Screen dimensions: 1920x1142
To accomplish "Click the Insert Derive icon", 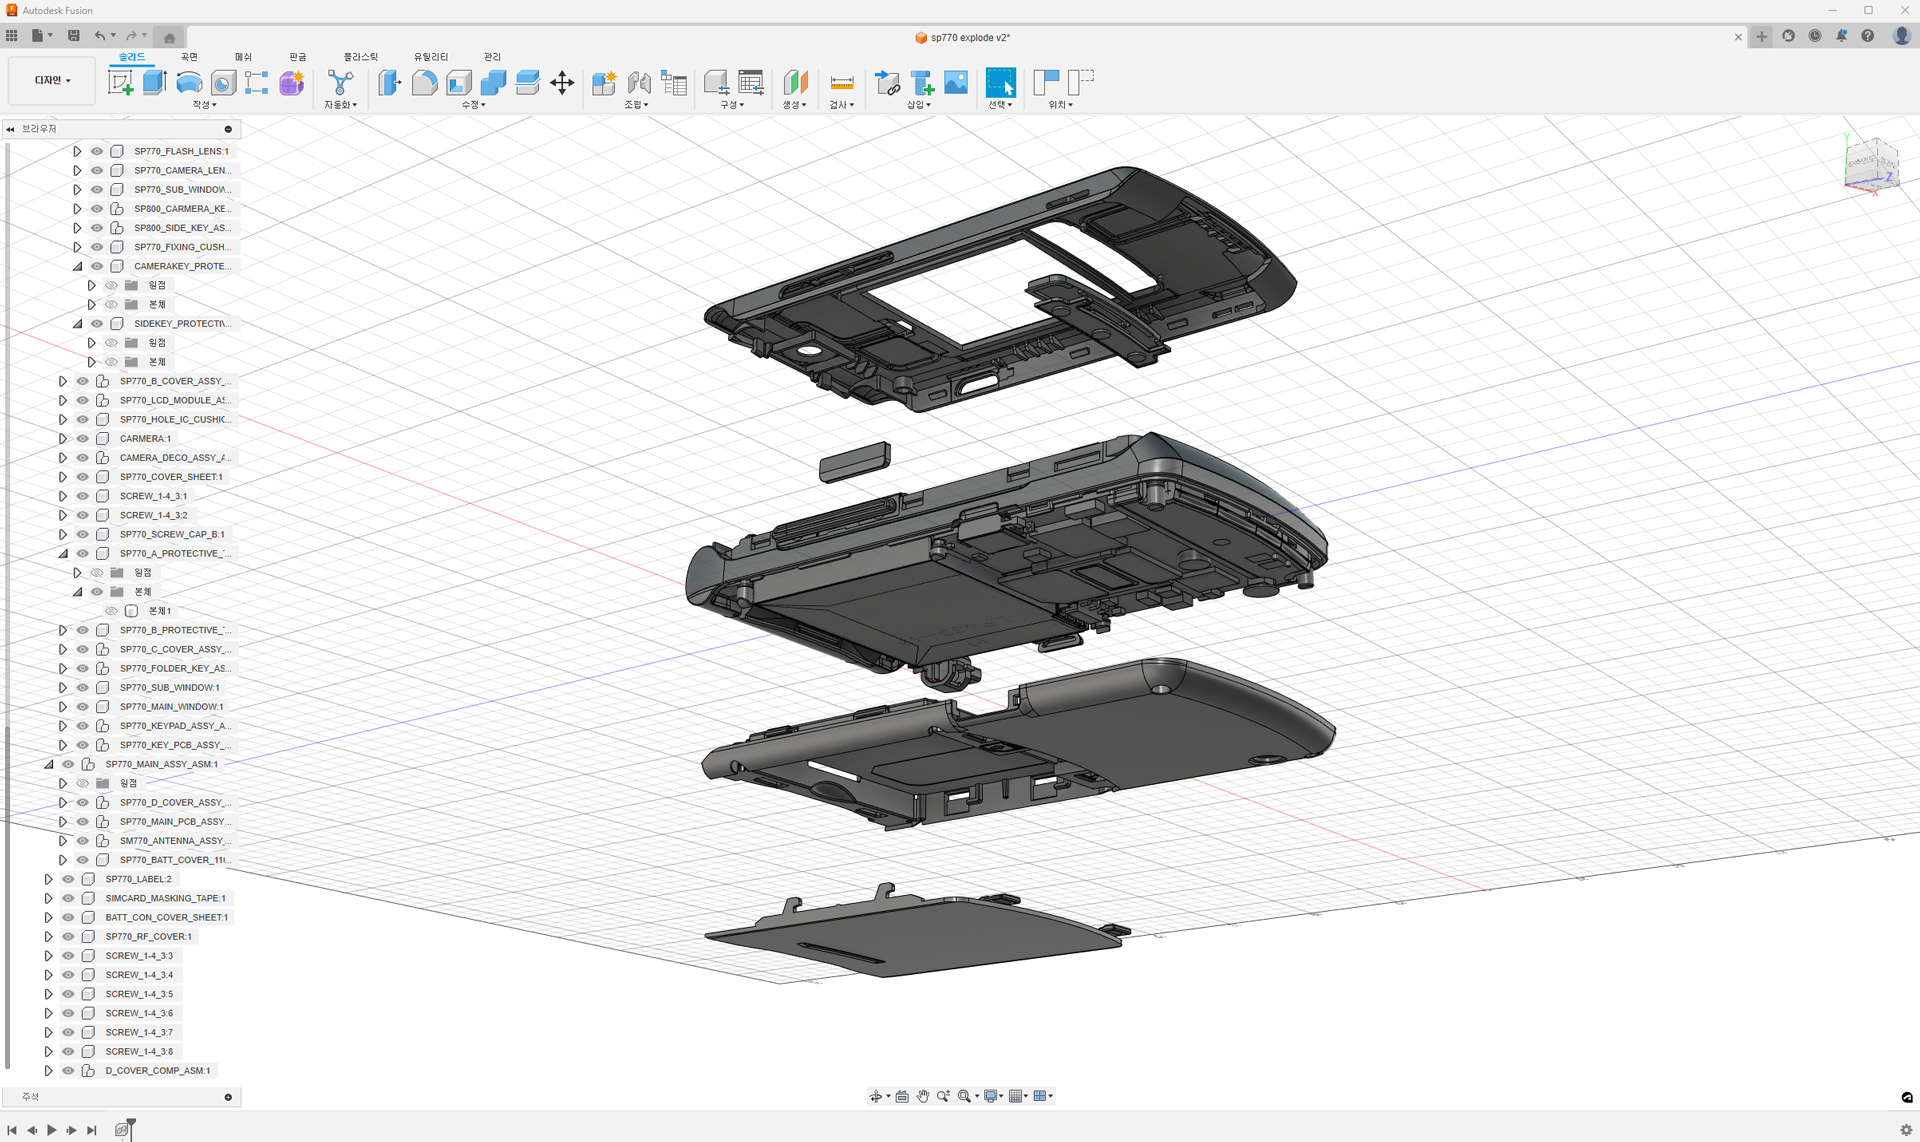I will 887,82.
